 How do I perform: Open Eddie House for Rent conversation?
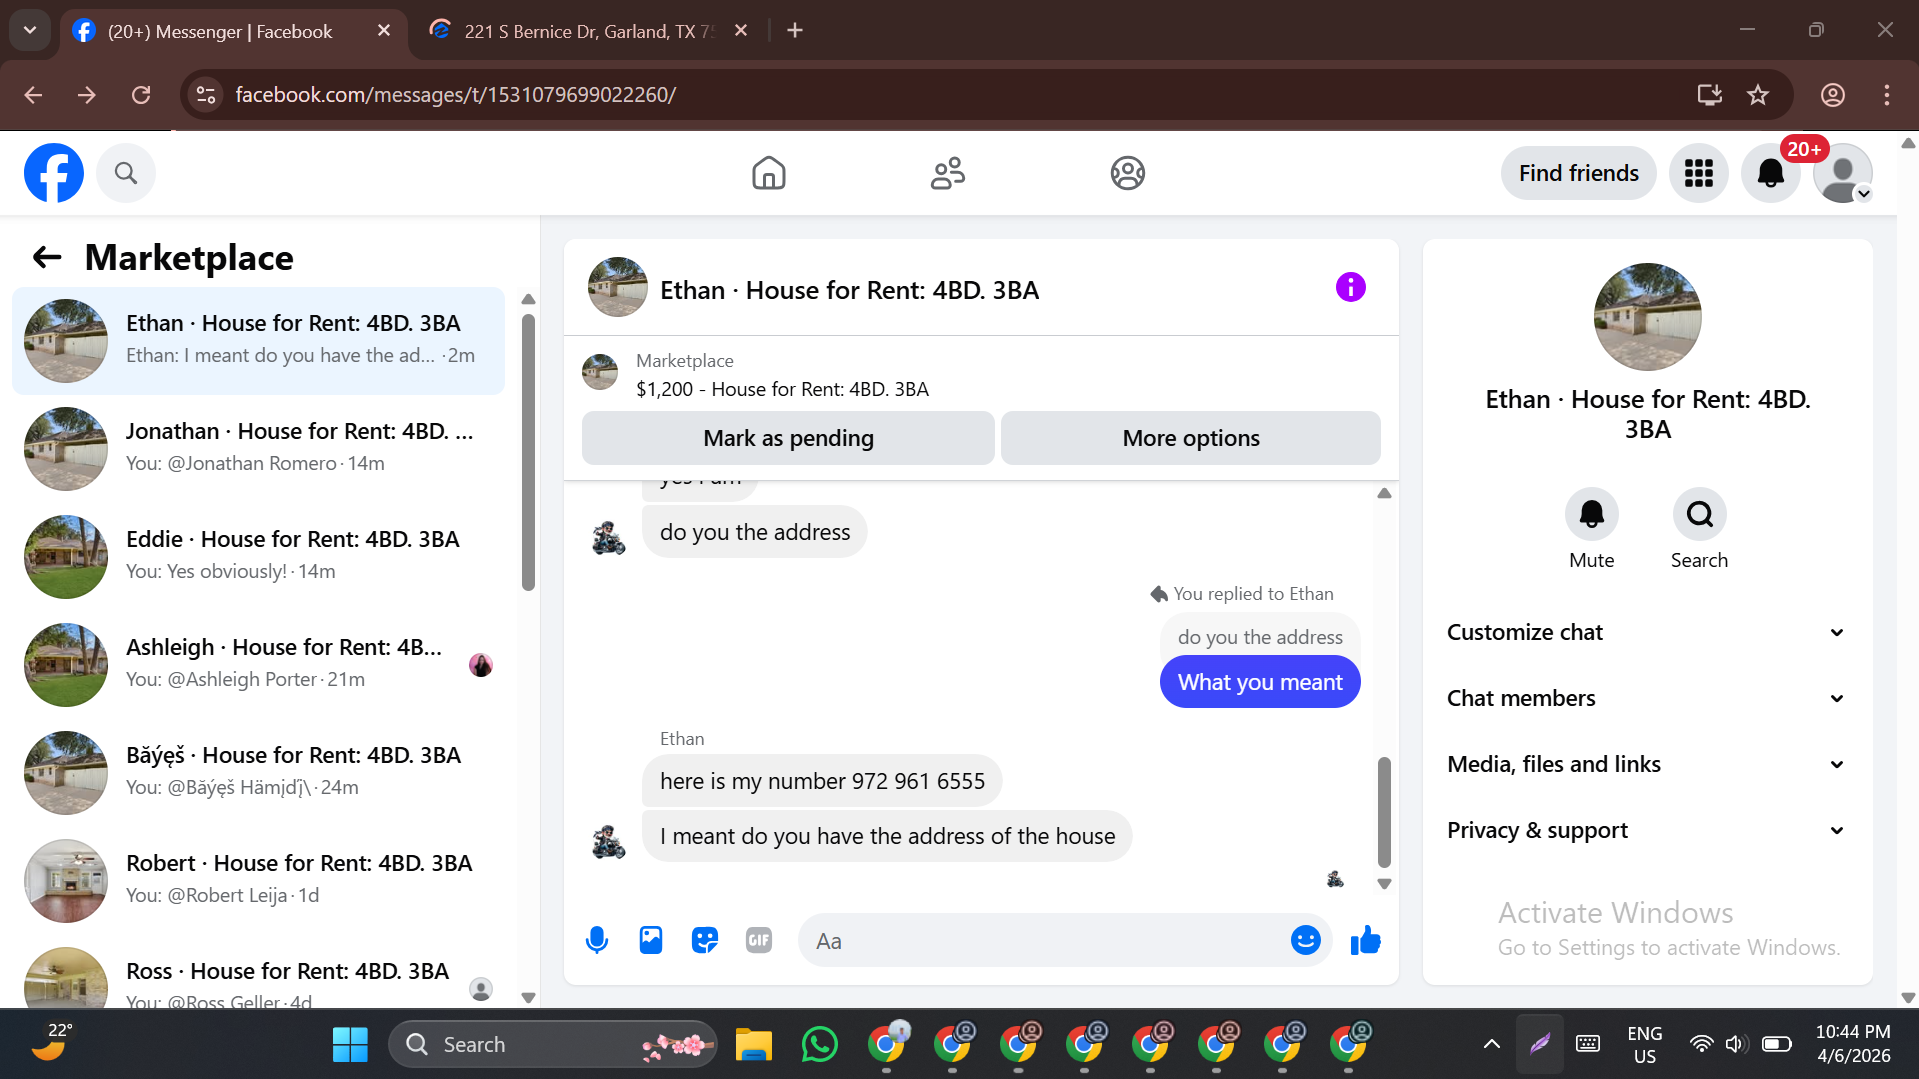(x=258, y=557)
